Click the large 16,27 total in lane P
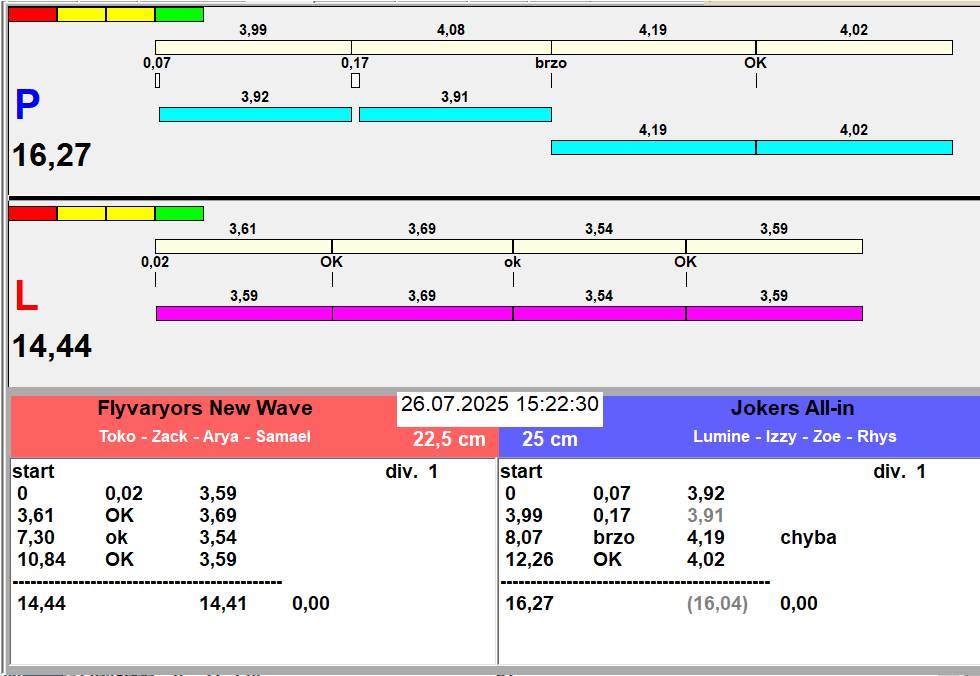 (x=52, y=155)
